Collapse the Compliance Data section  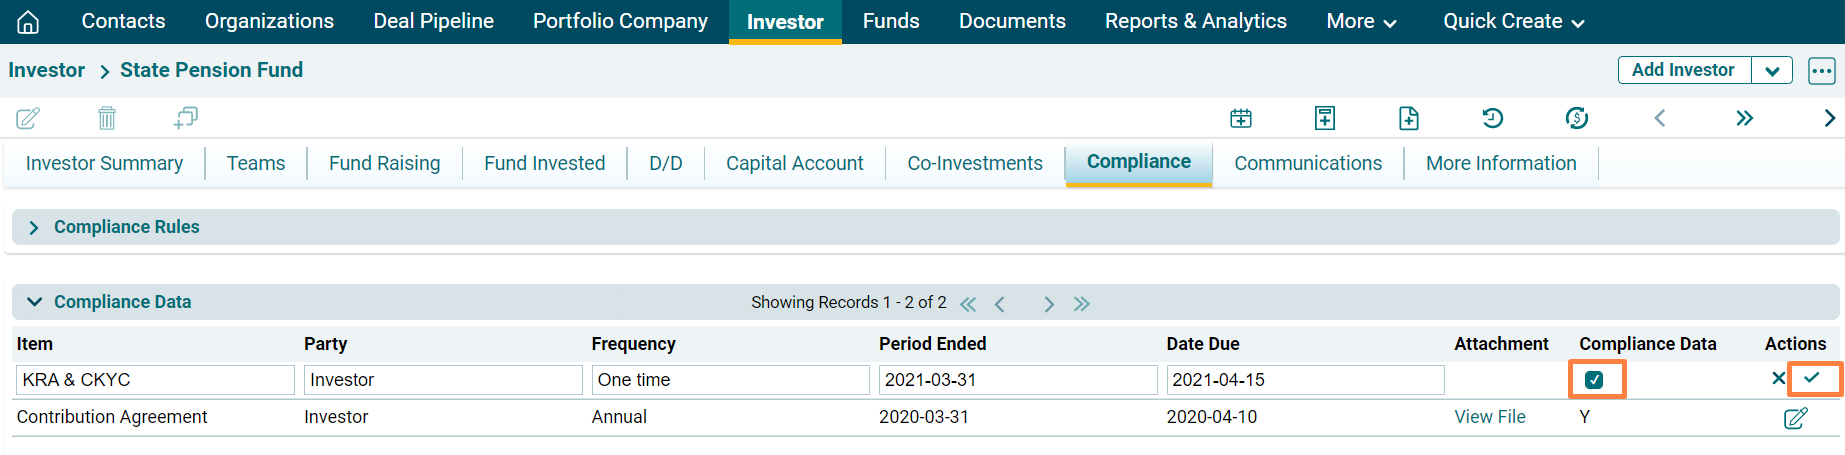[x=34, y=302]
